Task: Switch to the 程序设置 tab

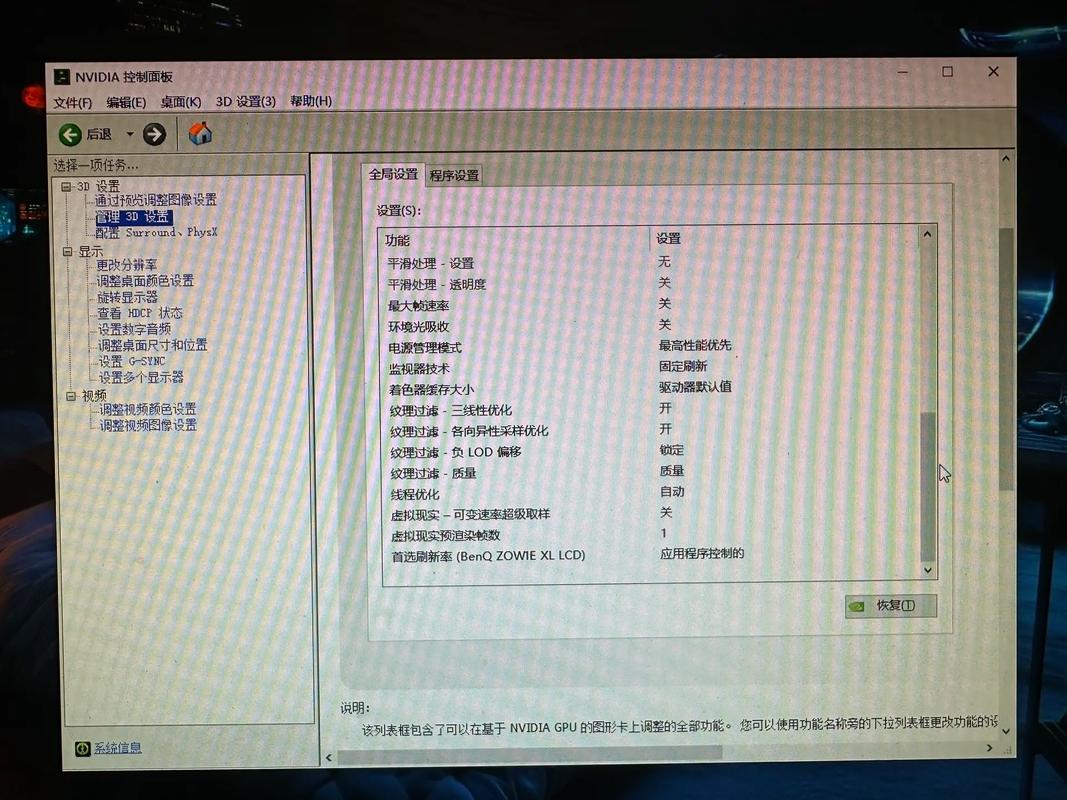Action: (x=454, y=175)
